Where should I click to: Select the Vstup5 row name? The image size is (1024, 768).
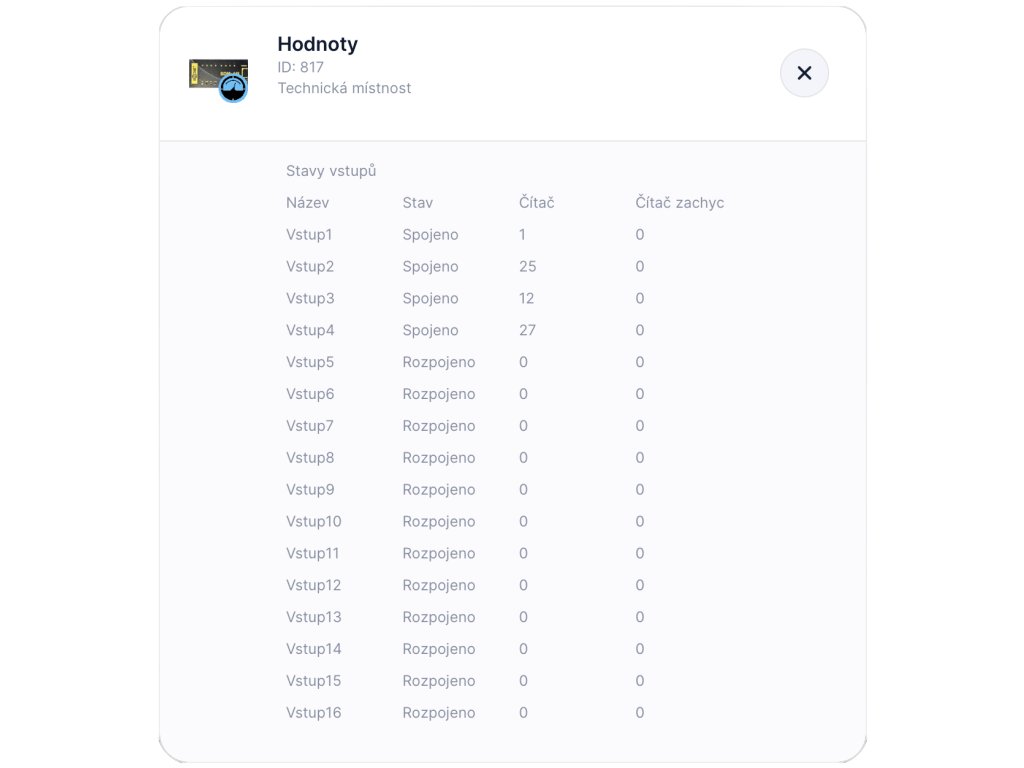[310, 362]
